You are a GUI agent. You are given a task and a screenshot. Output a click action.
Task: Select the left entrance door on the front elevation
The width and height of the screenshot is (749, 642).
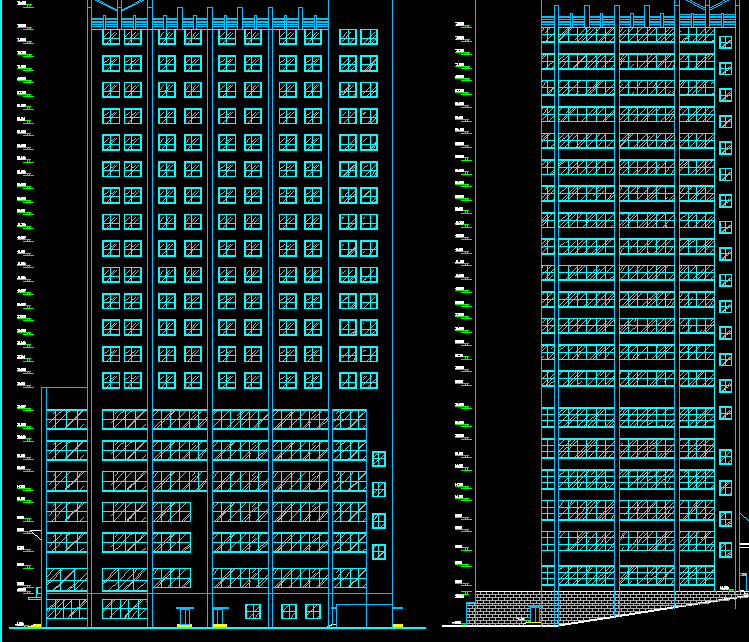pyautogui.click(x=184, y=614)
